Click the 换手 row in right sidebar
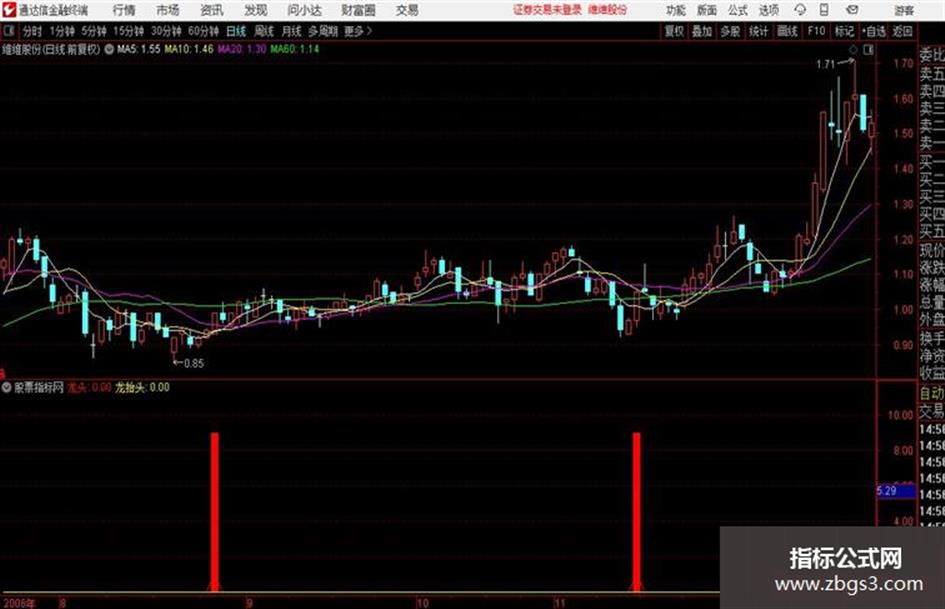Image resolution: width=945 pixels, height=609 pixels. coord(932,339)
